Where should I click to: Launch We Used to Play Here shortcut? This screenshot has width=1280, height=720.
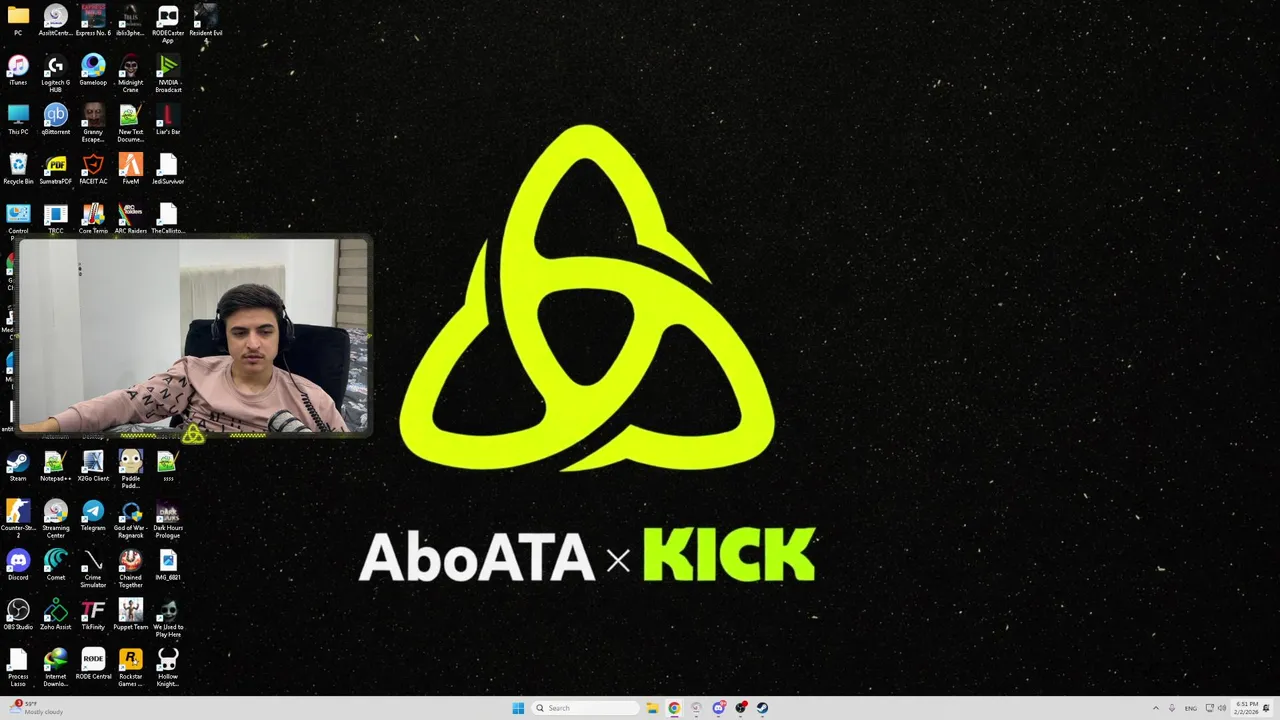(168, 618)
